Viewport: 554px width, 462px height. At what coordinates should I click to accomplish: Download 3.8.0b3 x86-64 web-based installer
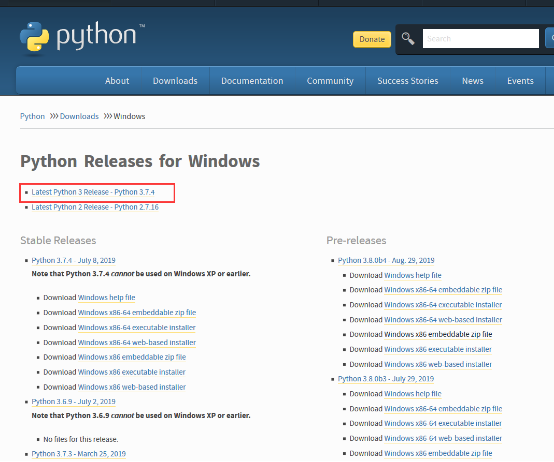coord(443,438)
